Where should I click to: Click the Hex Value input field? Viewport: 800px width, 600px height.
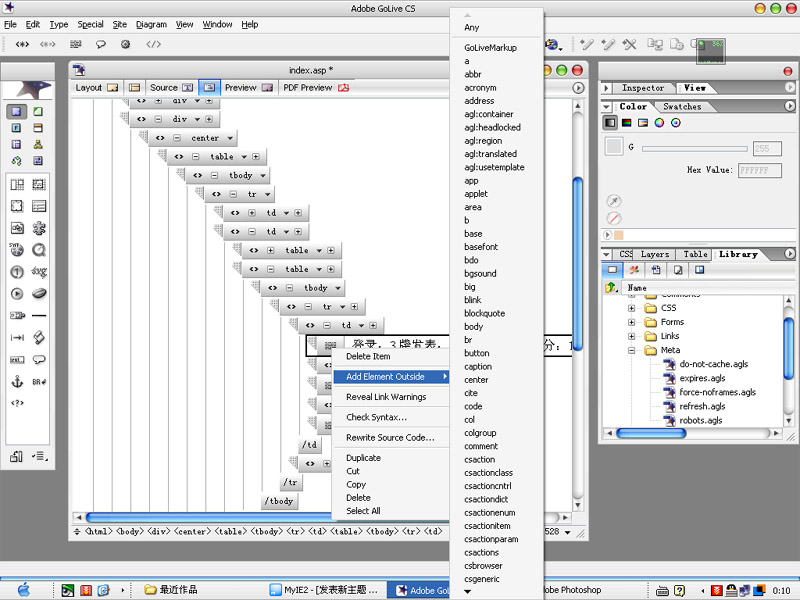click(759, 171)
